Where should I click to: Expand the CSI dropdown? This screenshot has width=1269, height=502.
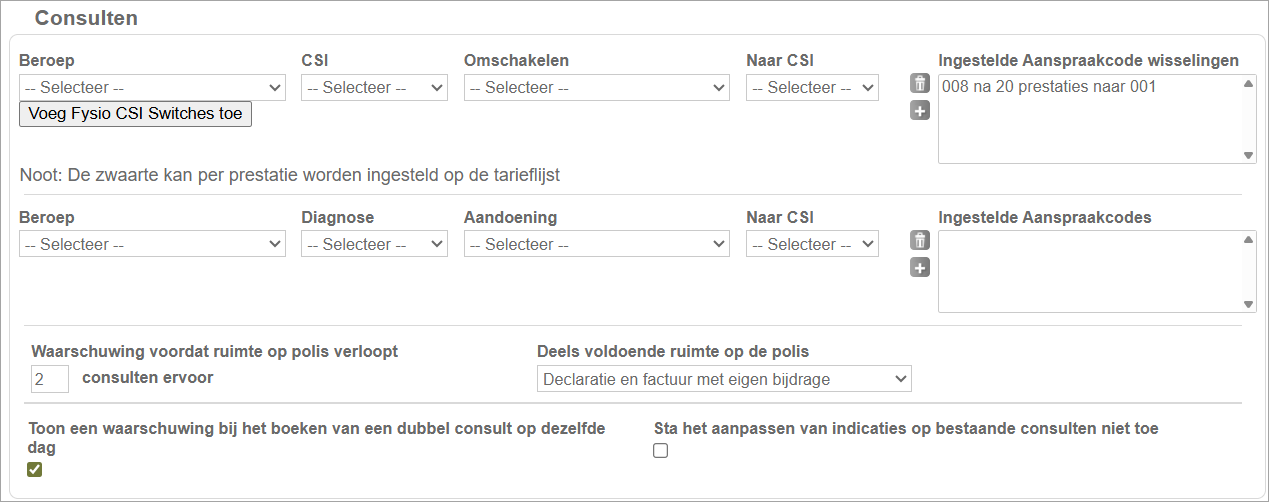[x=374, y=88]
